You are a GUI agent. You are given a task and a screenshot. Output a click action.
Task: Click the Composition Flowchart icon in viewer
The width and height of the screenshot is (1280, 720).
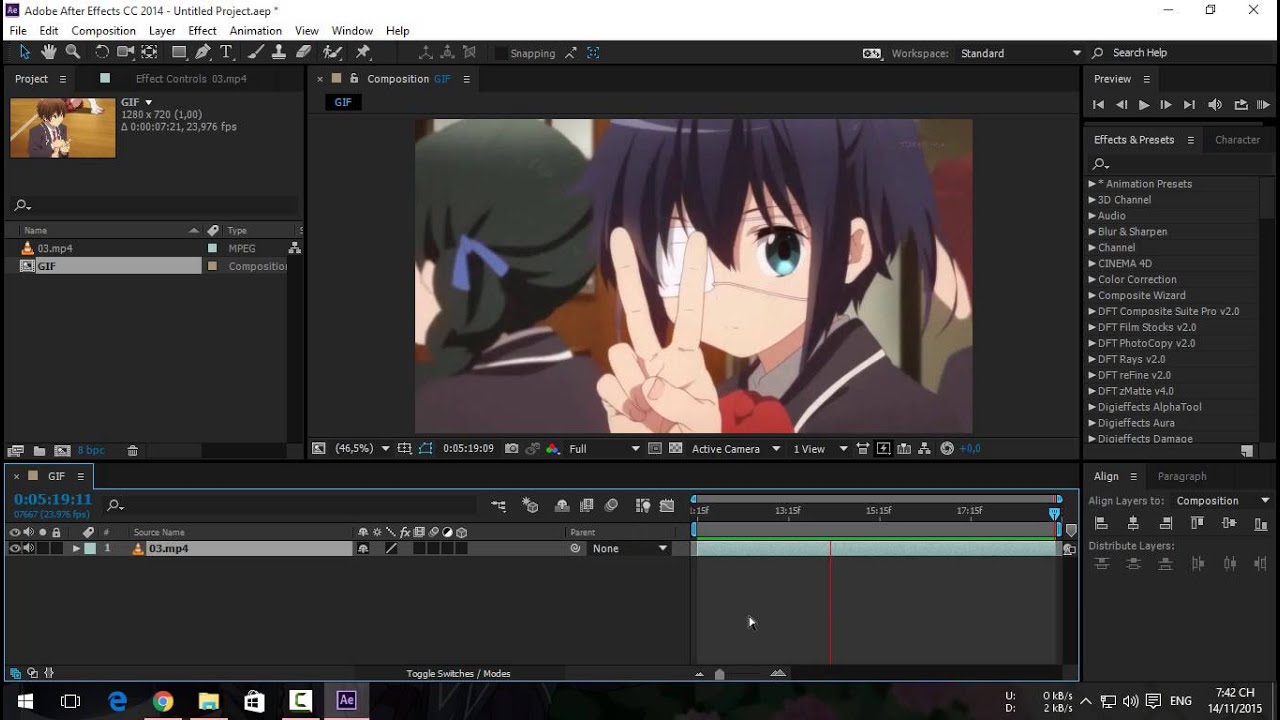pos(925,449)
